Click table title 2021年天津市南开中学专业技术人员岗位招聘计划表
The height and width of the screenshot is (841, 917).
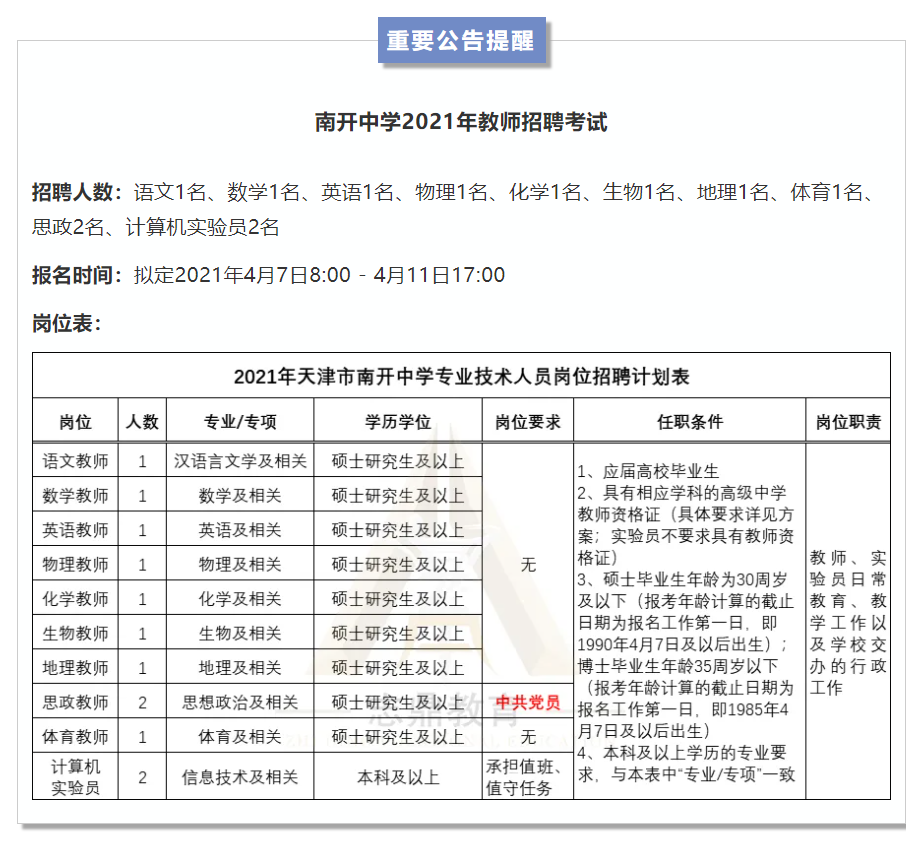[461, 376]
